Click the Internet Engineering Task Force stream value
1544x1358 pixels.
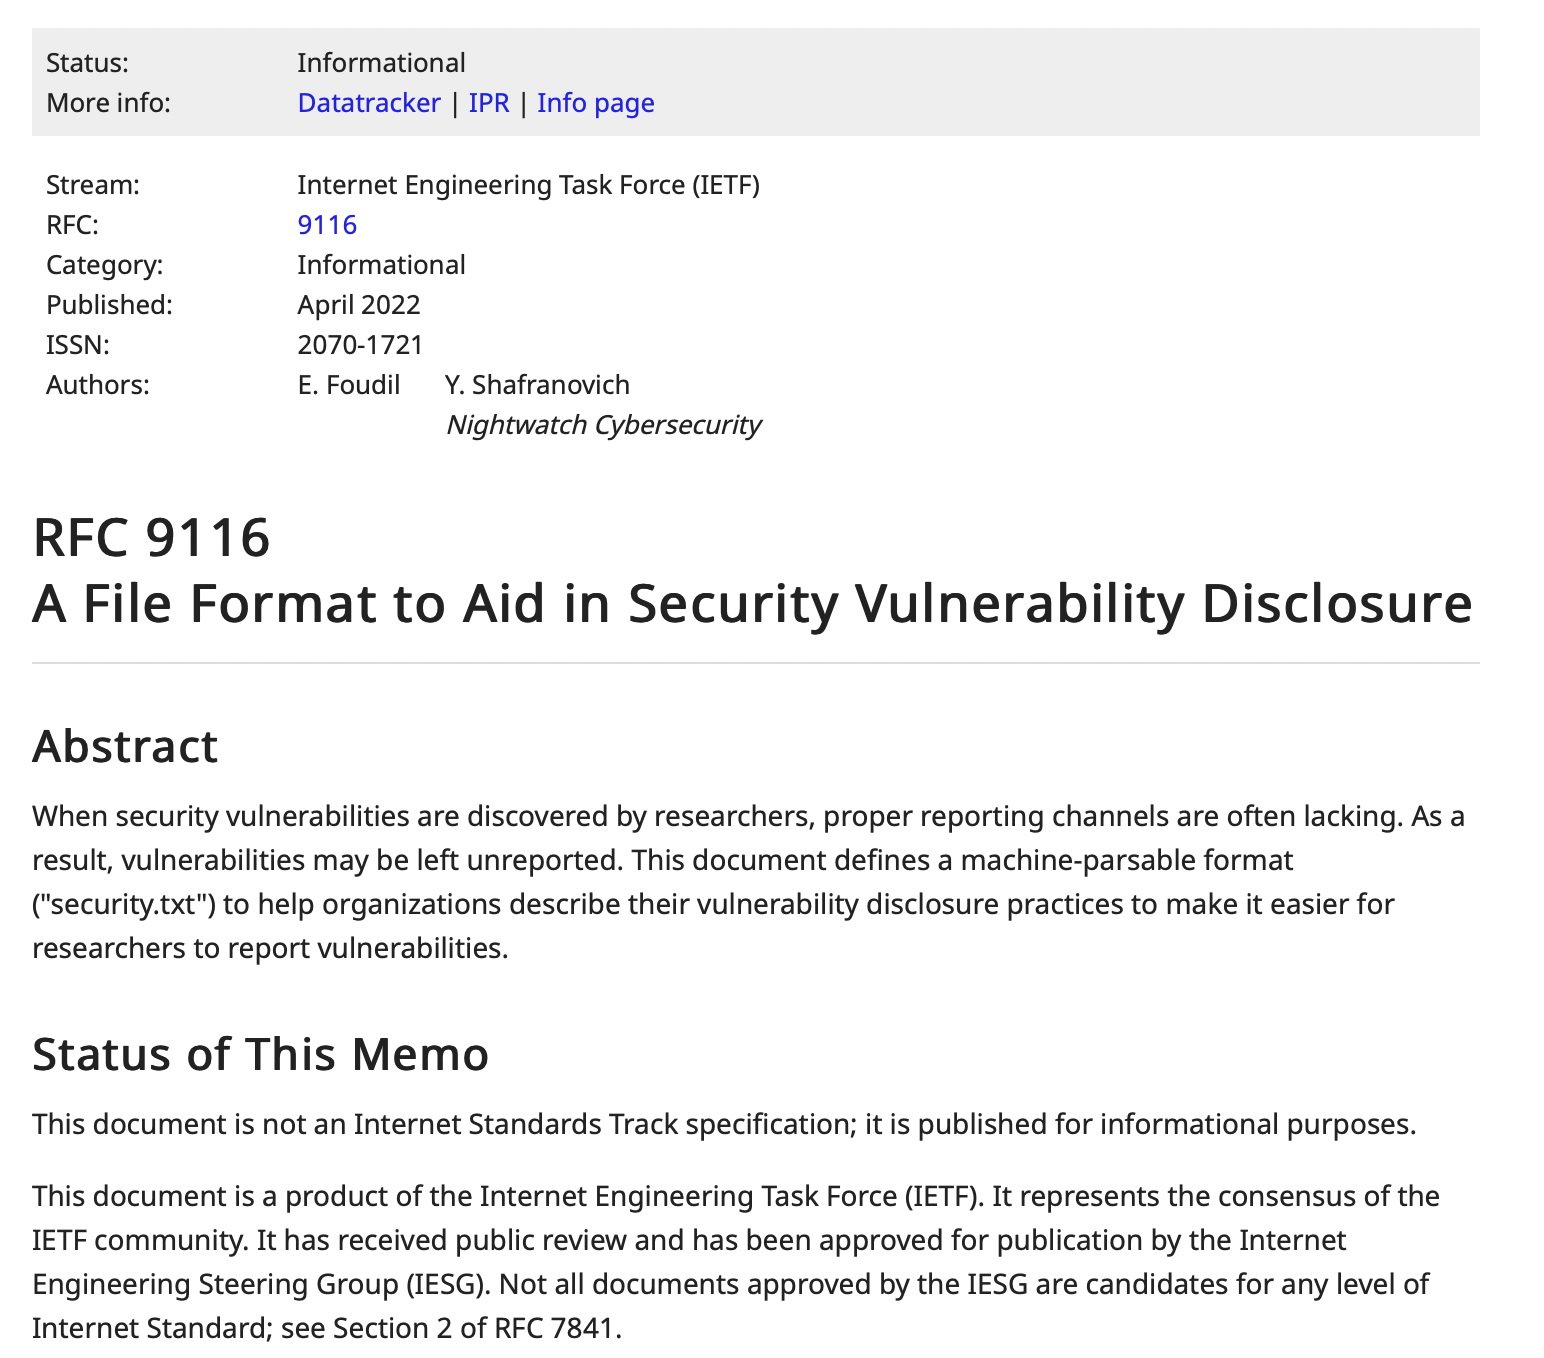[528, 185]
